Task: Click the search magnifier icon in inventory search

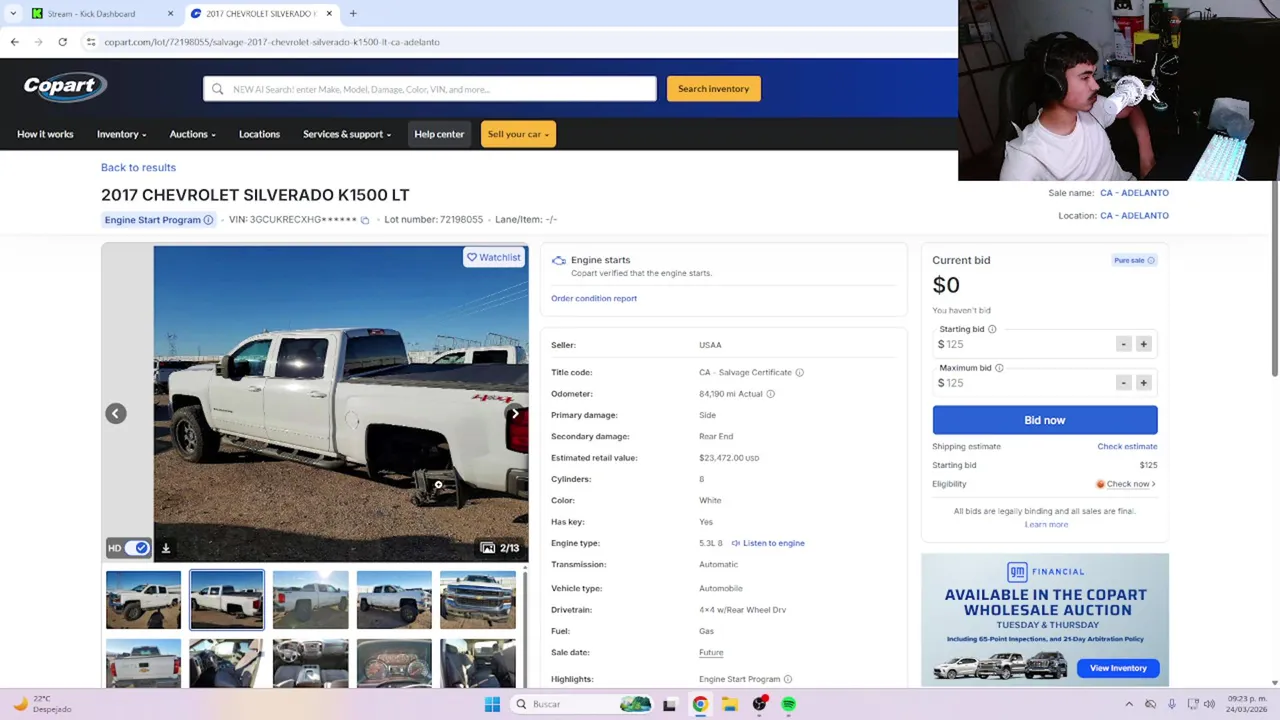Action: (217, 89)
